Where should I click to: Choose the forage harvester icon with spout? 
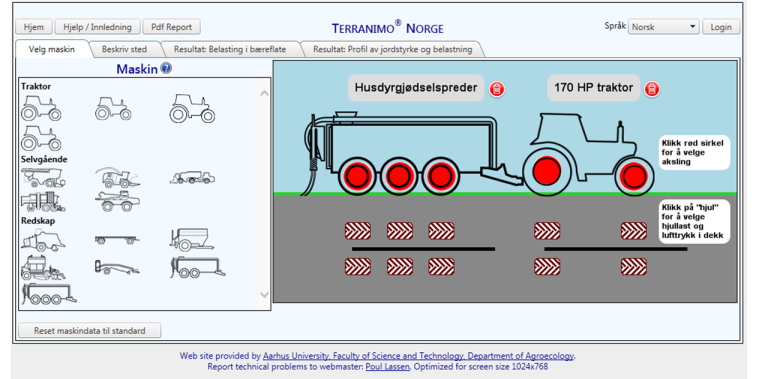point(118,177)
